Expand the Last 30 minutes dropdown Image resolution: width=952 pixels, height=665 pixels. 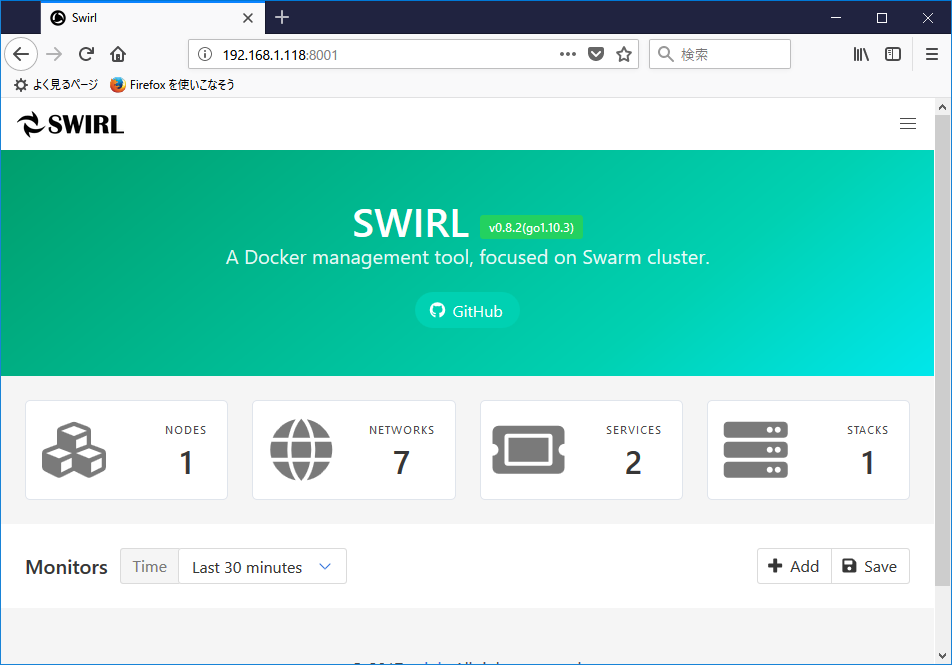click(x=262, y=565)
